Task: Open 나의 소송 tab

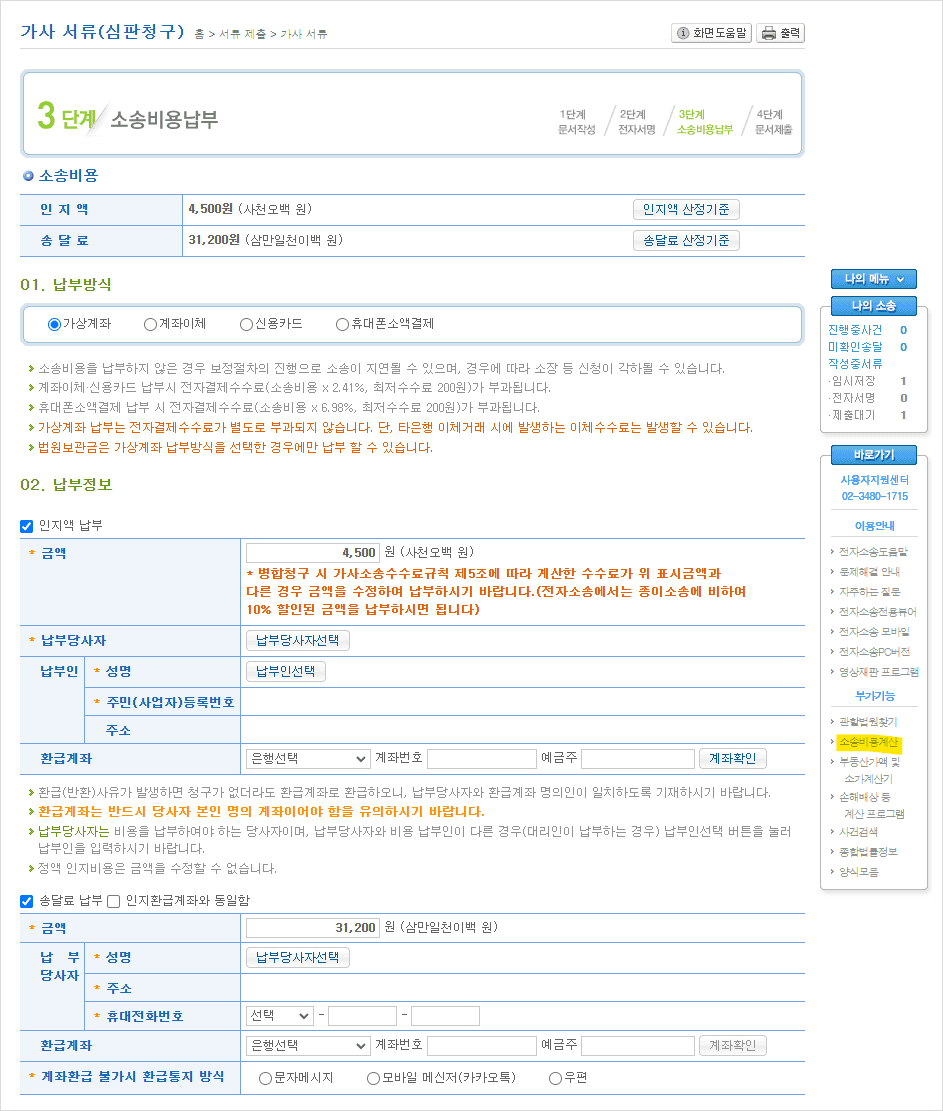Action: (x=874, y=306)
